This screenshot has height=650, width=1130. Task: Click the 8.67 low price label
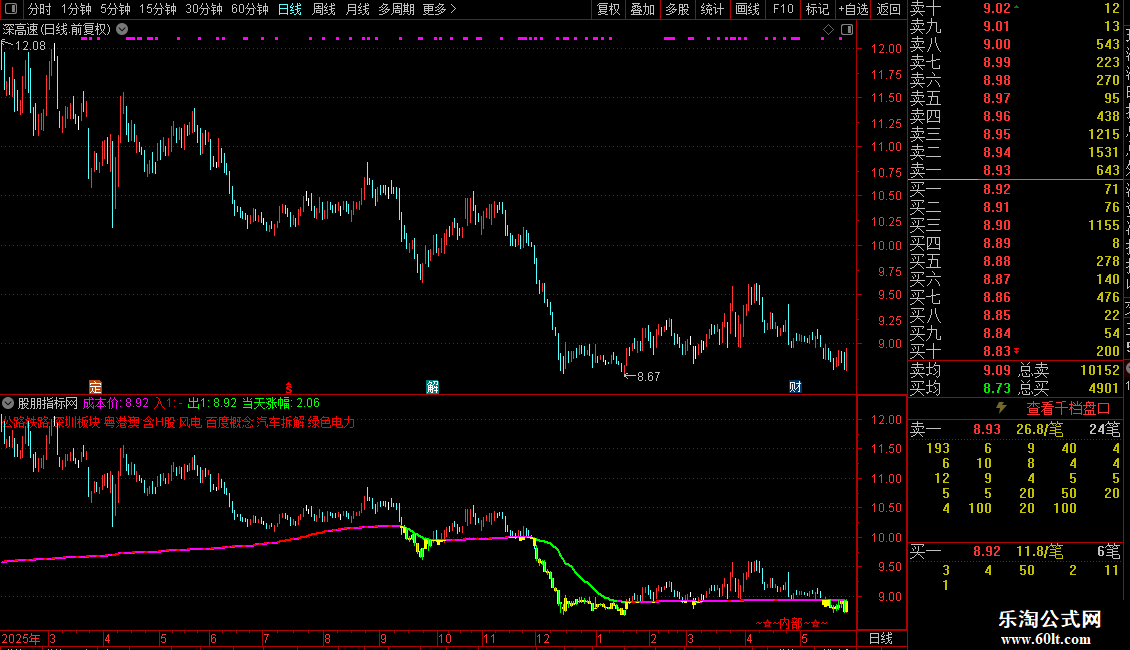pyautogui.click(x=649, y=376)
